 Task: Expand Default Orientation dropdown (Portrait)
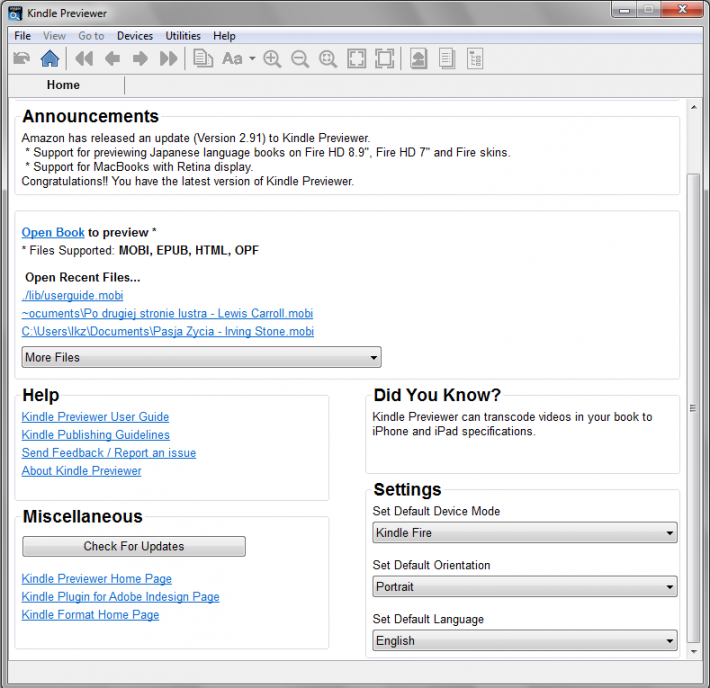(525, 587)
